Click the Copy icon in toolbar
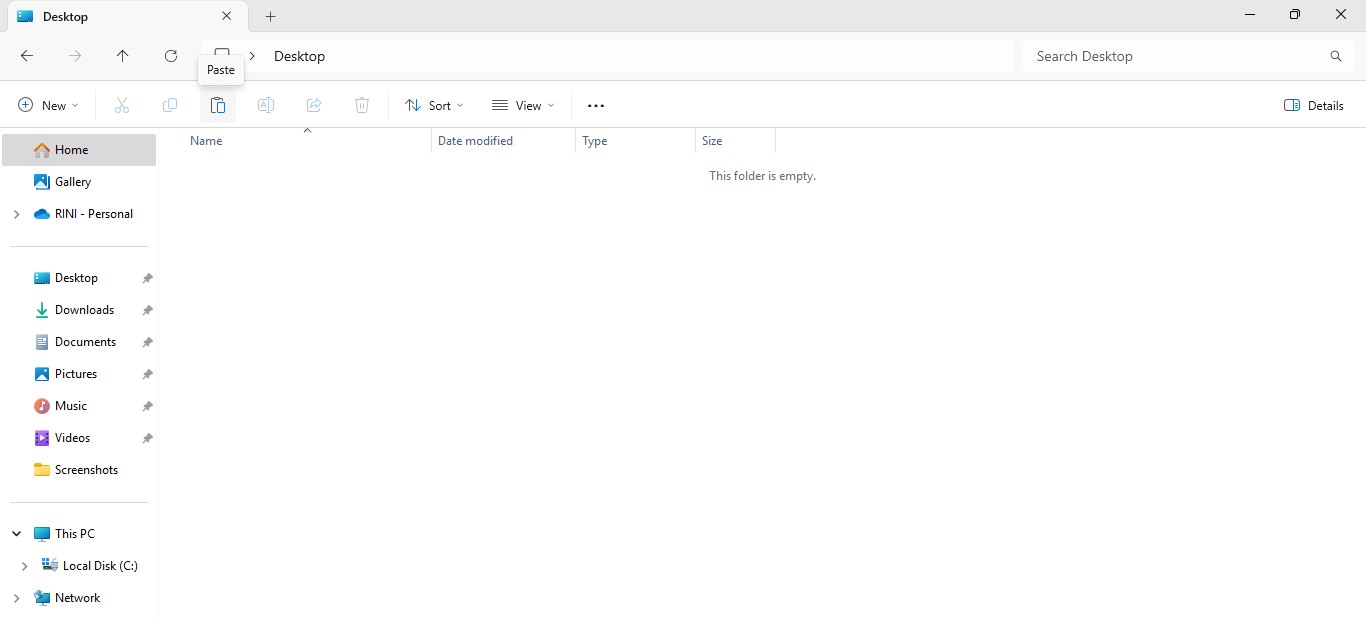This screenshot has height=620, width=1366. coord(170,105)
